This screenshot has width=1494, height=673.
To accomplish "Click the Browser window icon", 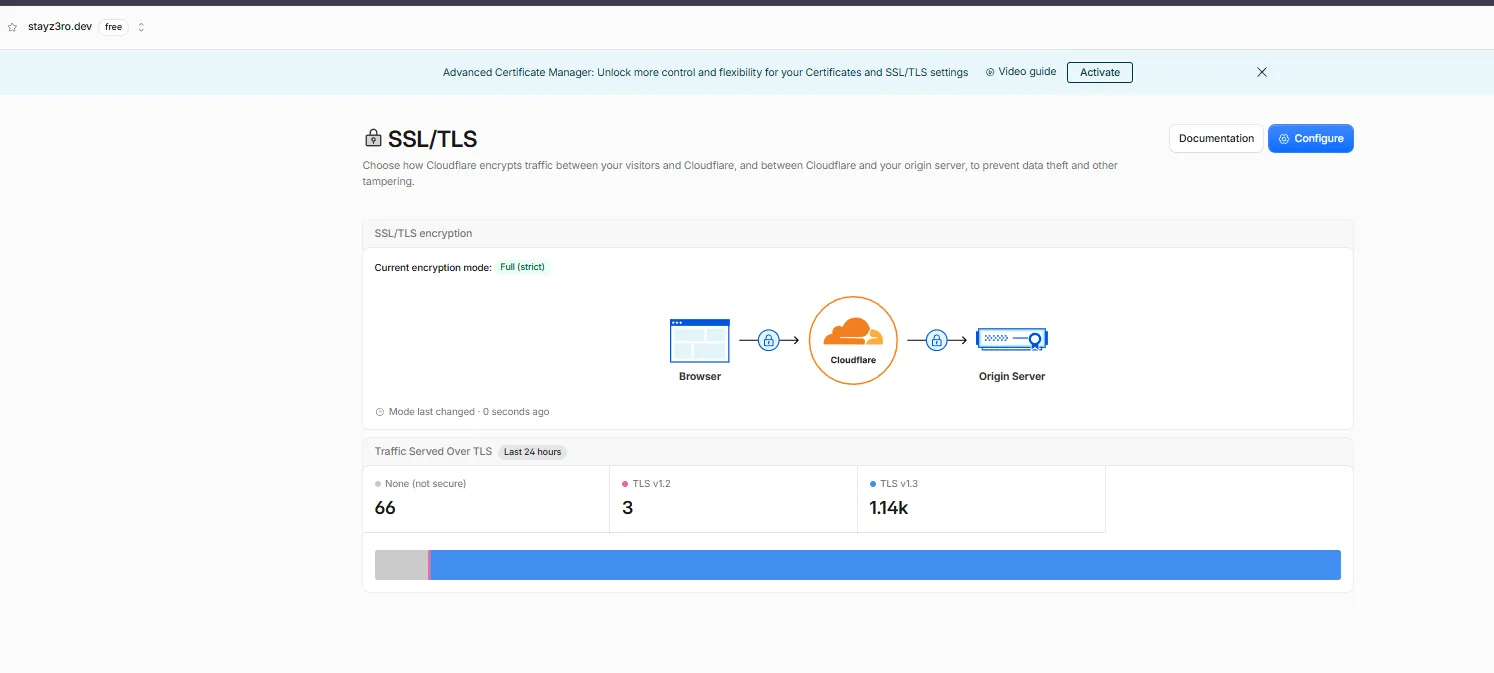I will 700,340.
